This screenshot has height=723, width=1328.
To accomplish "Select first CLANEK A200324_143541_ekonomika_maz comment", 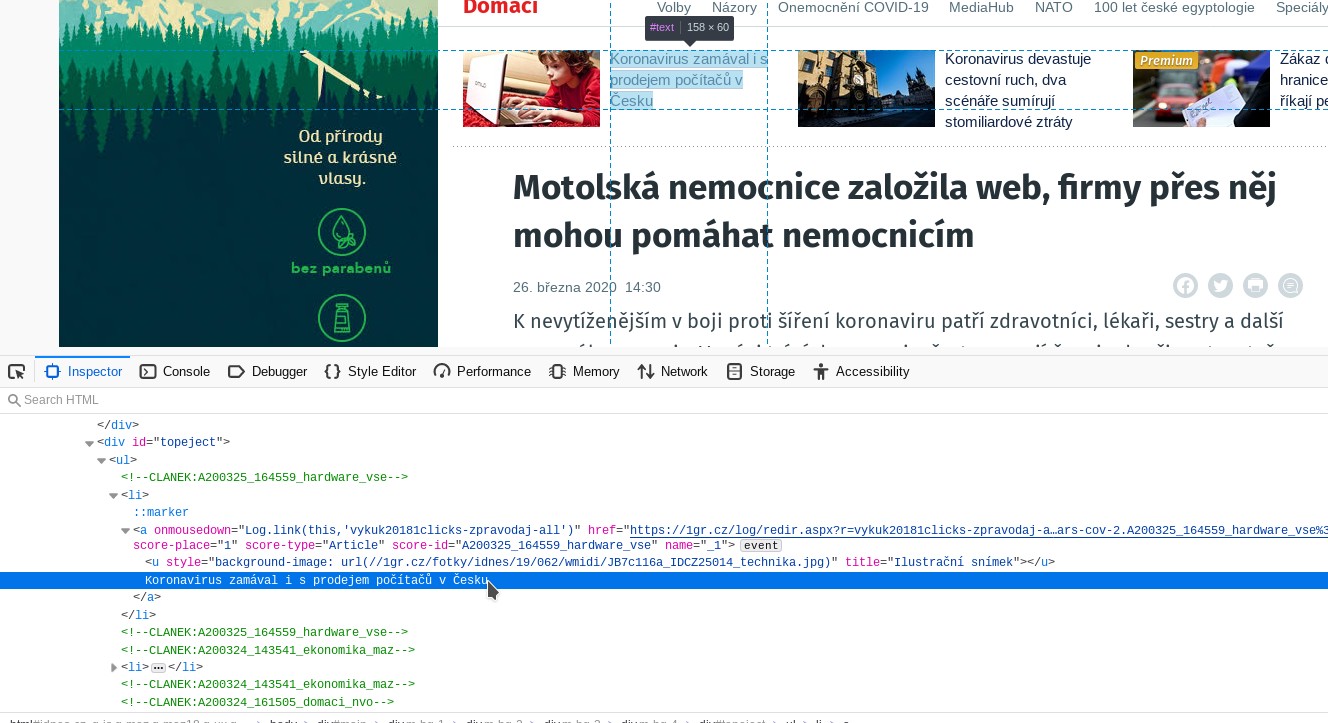I will (x=664, y=650).
